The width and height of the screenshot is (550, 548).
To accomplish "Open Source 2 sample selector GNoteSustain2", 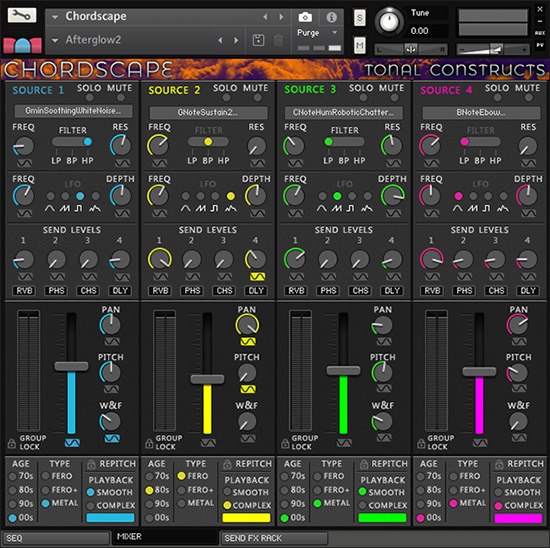I will point(208,113).
